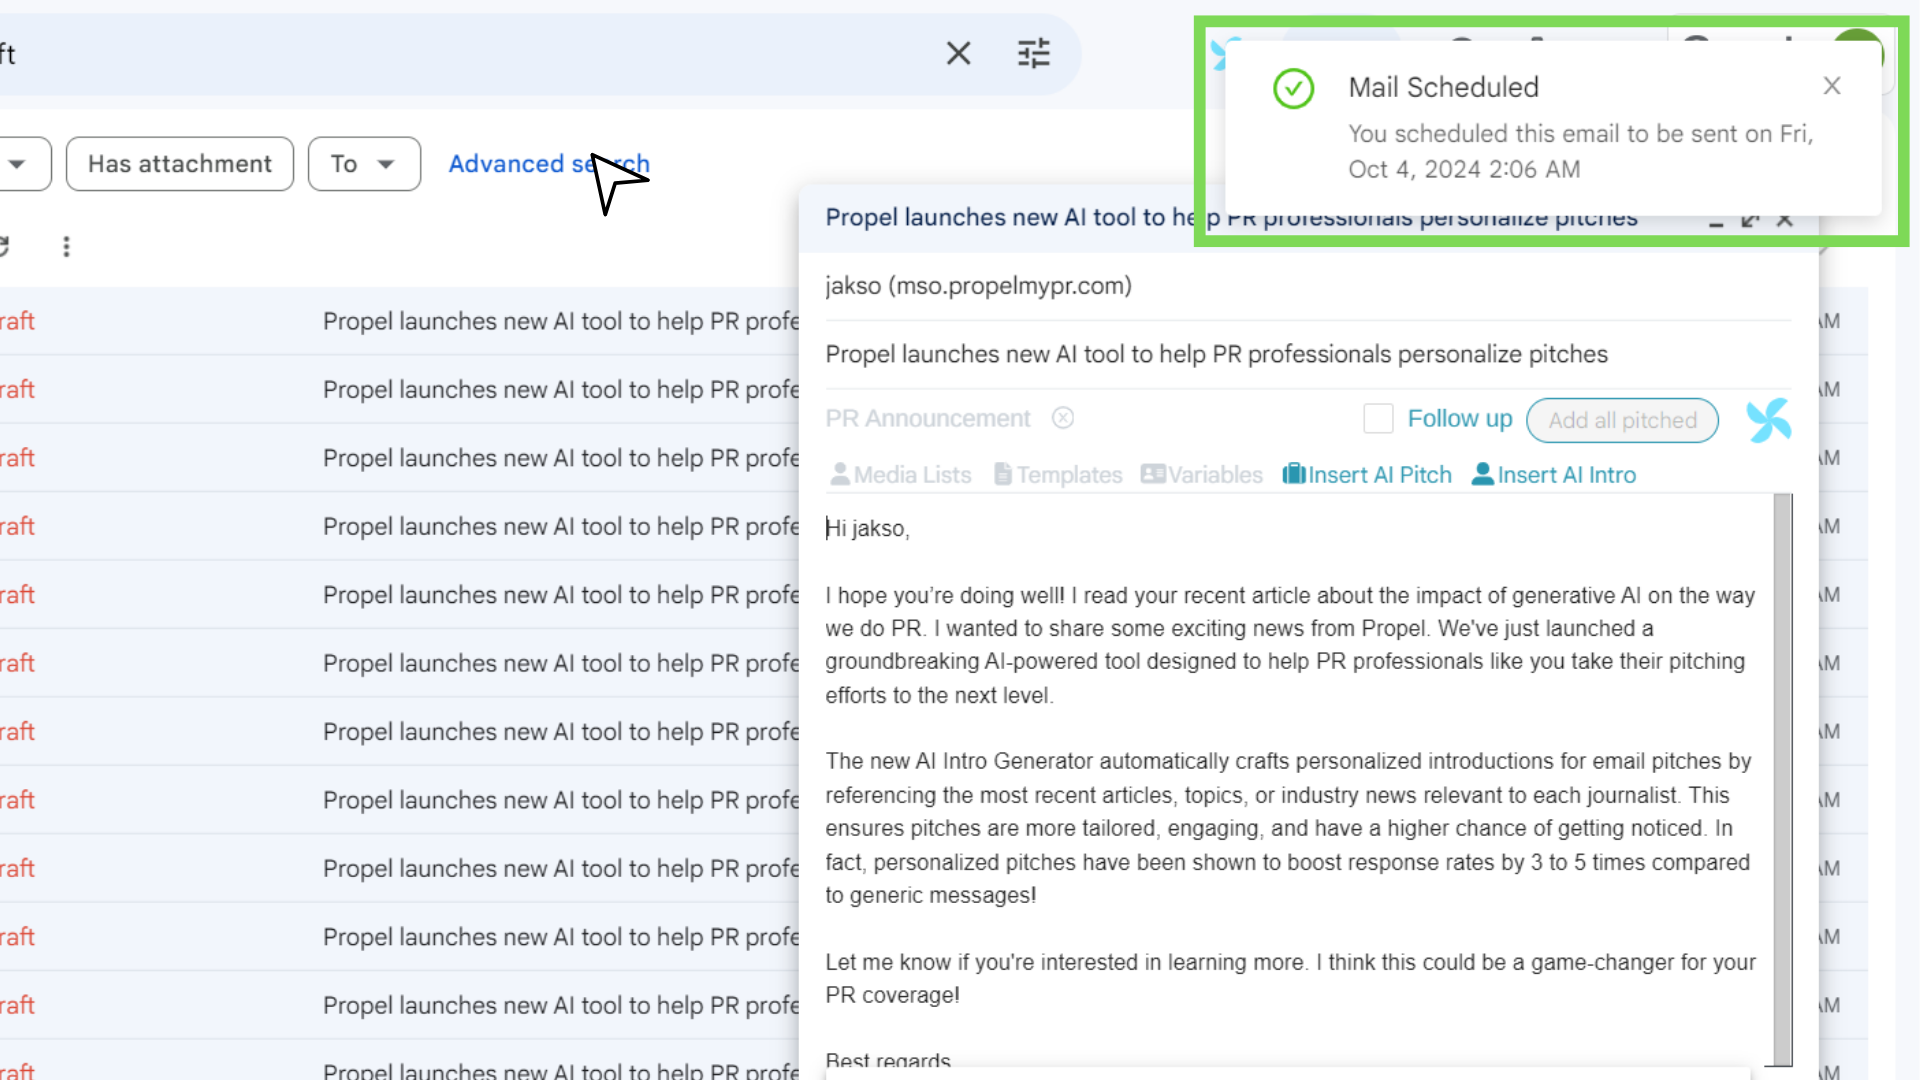Tick the Follow up checkbox
1920x1080 pixels.
(x=1378, y=419)
